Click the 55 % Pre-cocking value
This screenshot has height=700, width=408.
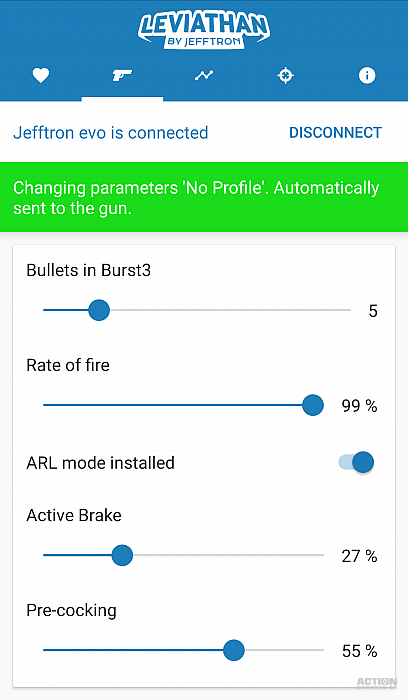click(x=359, y=651)
